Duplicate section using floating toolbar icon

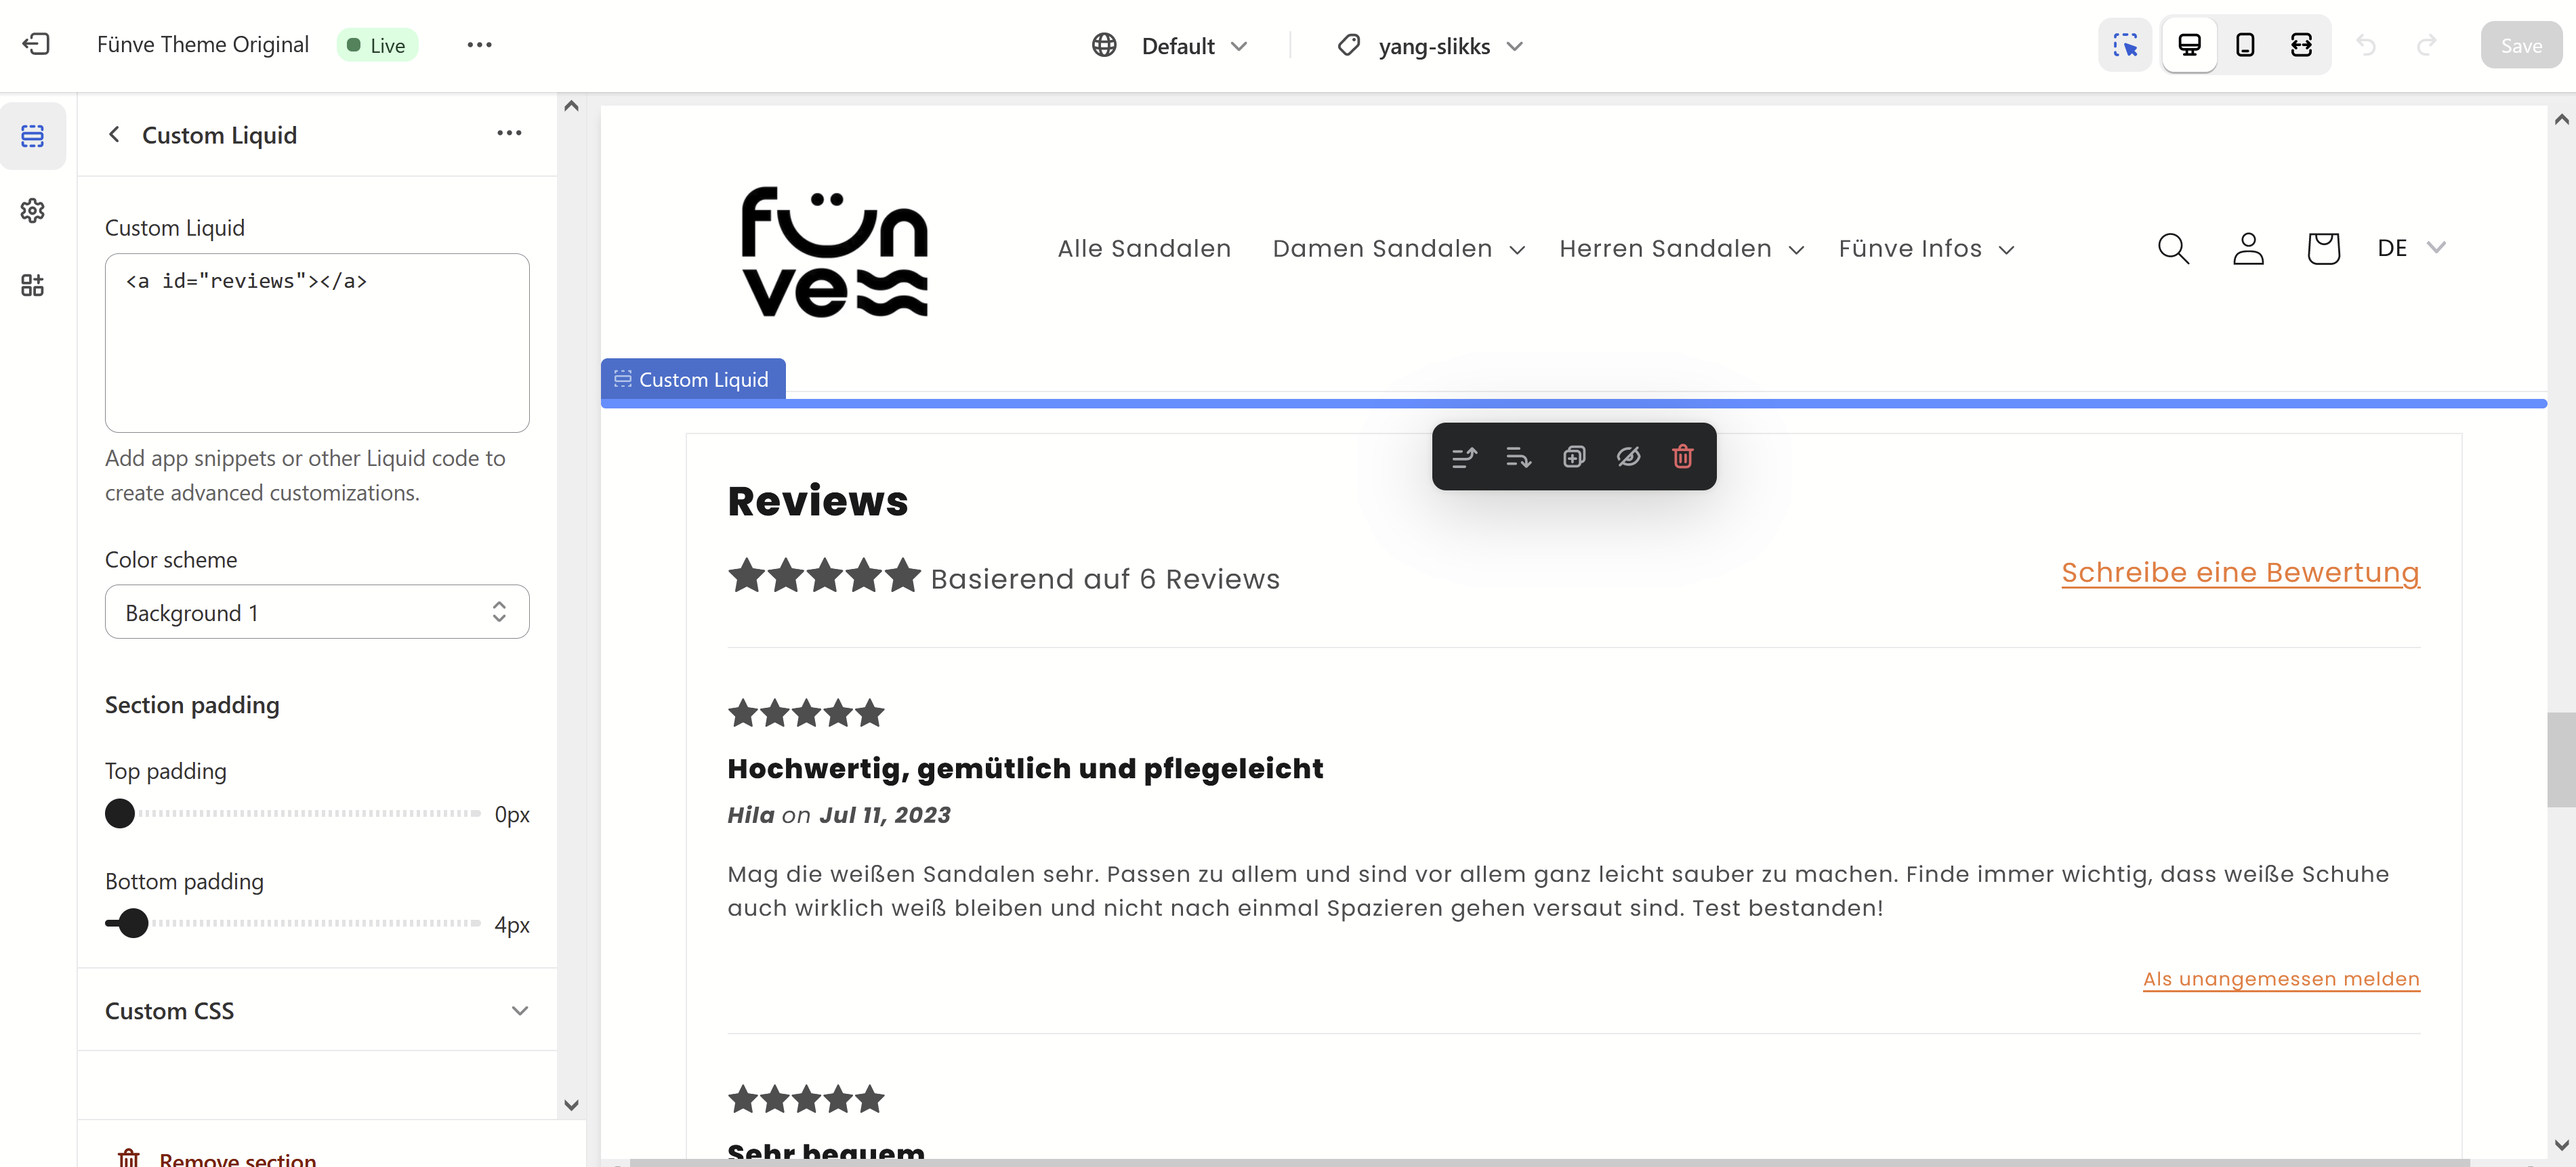click(1573, 457)
